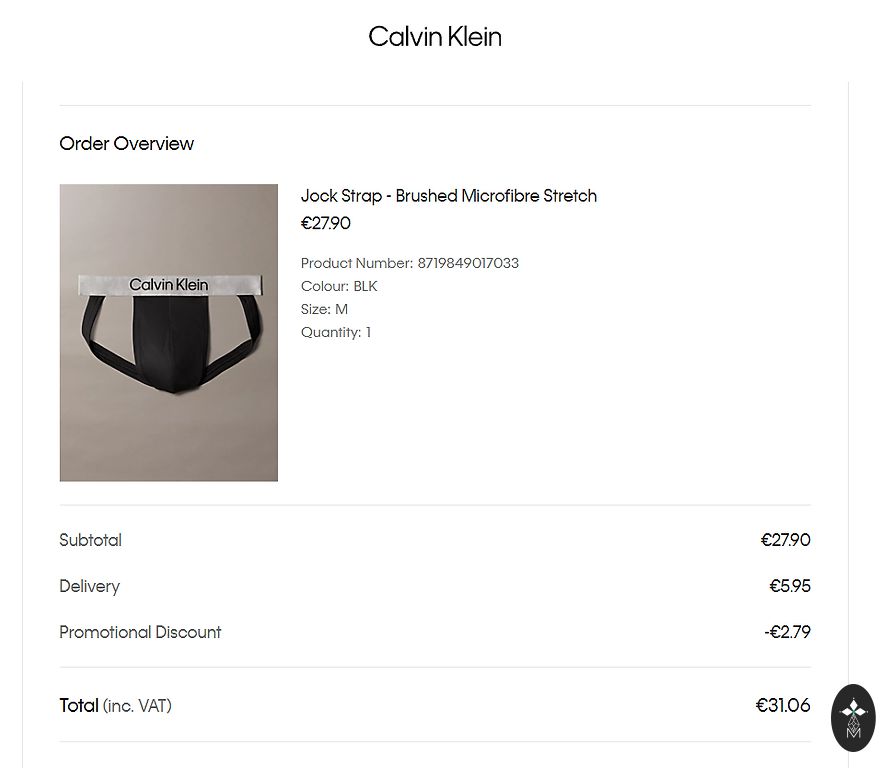Open the round floating widget icon
The image size is (892, 768).
(x=853, y=717)
